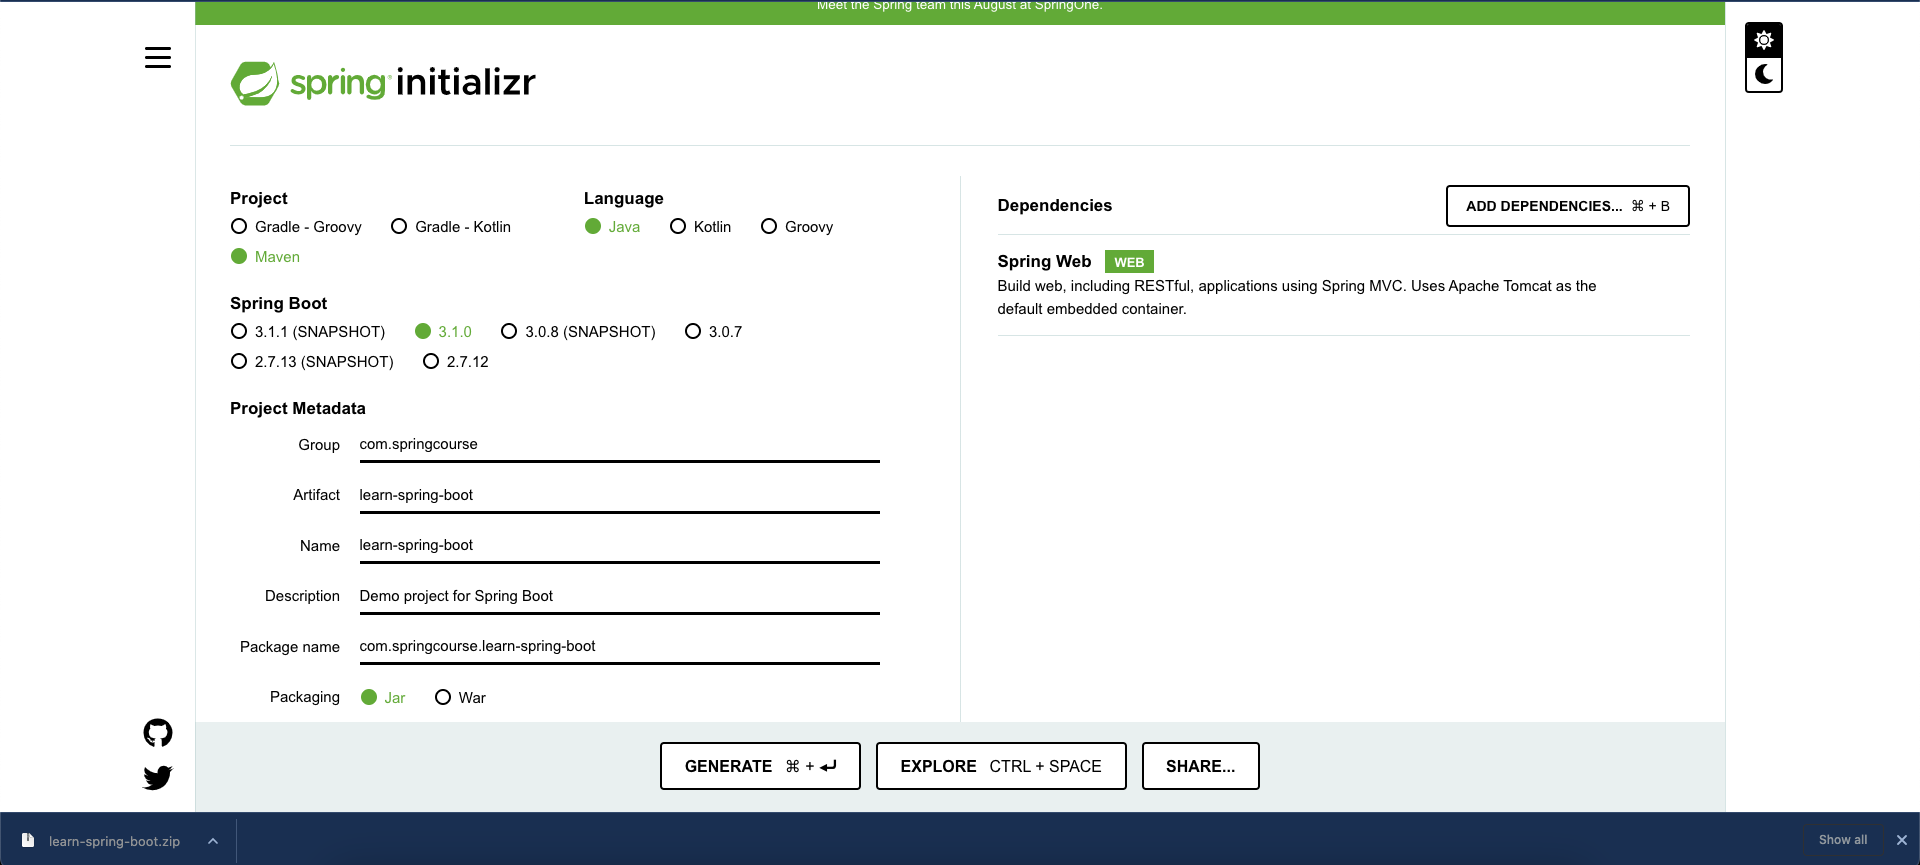Select Spring Boot 2.7.13 (SNAPSHOT)
The height and width of the screenshot is (865, 1920).
tap(312, 362)
